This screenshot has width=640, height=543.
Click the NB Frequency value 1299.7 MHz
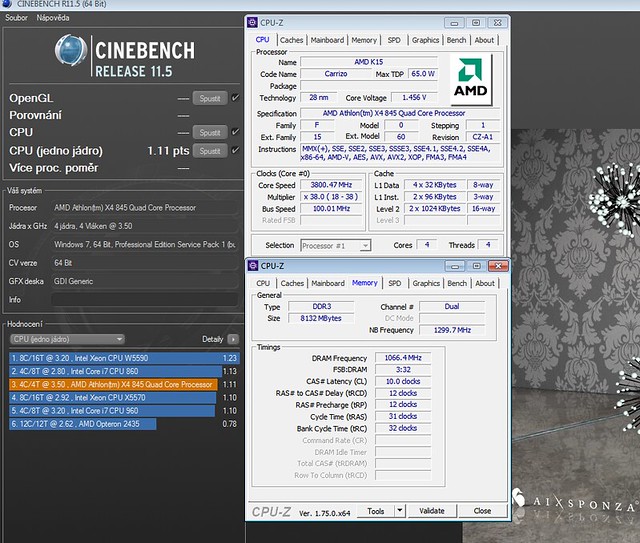coord(452,330)
